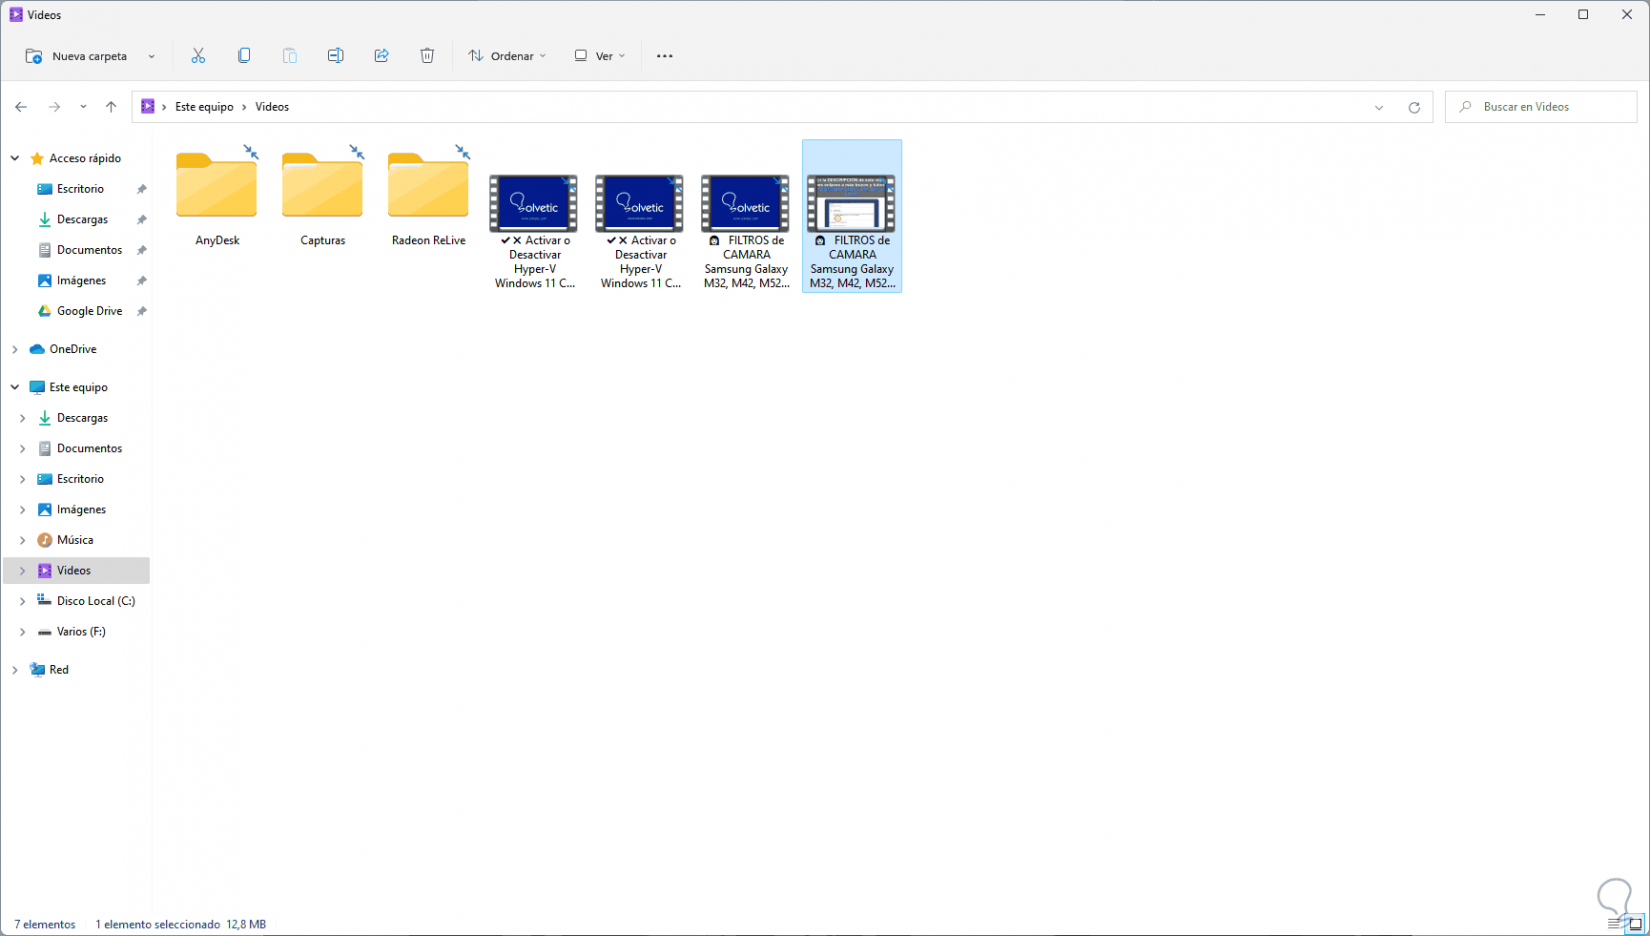Click '1 elemento seleccionado 12,8 MB' status text
The height and width of the screenshot is (936, 1650).
pyautogui.click(x=181, y=924)
